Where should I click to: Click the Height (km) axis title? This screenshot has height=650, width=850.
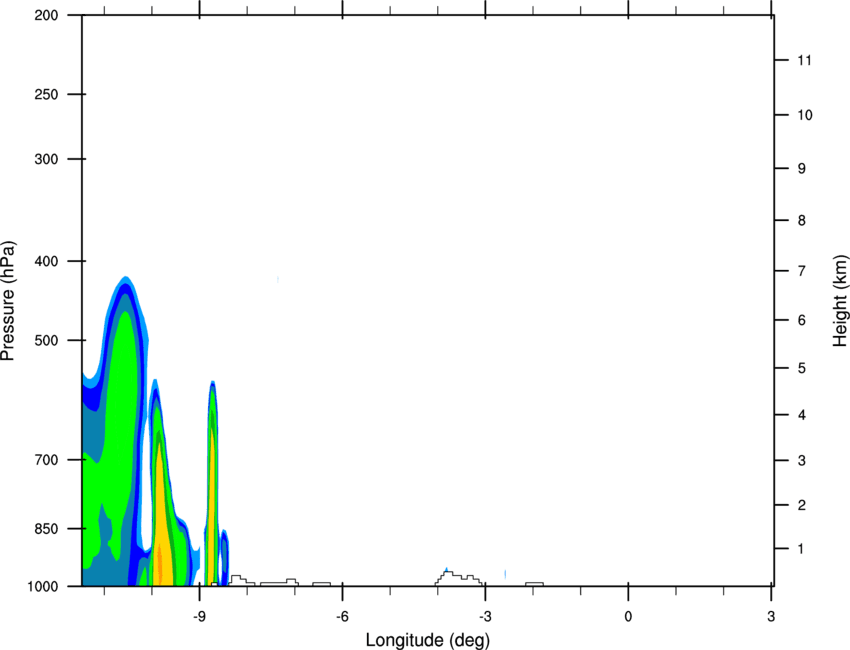pos(840,301)
